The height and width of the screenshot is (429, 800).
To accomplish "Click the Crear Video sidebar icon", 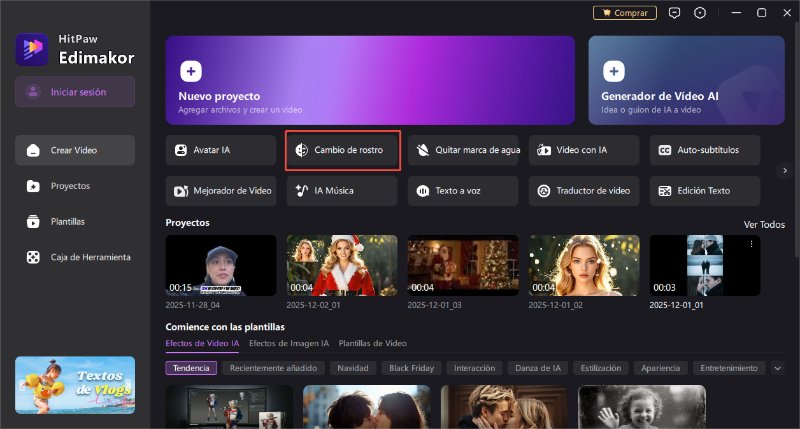I will 33,150.
